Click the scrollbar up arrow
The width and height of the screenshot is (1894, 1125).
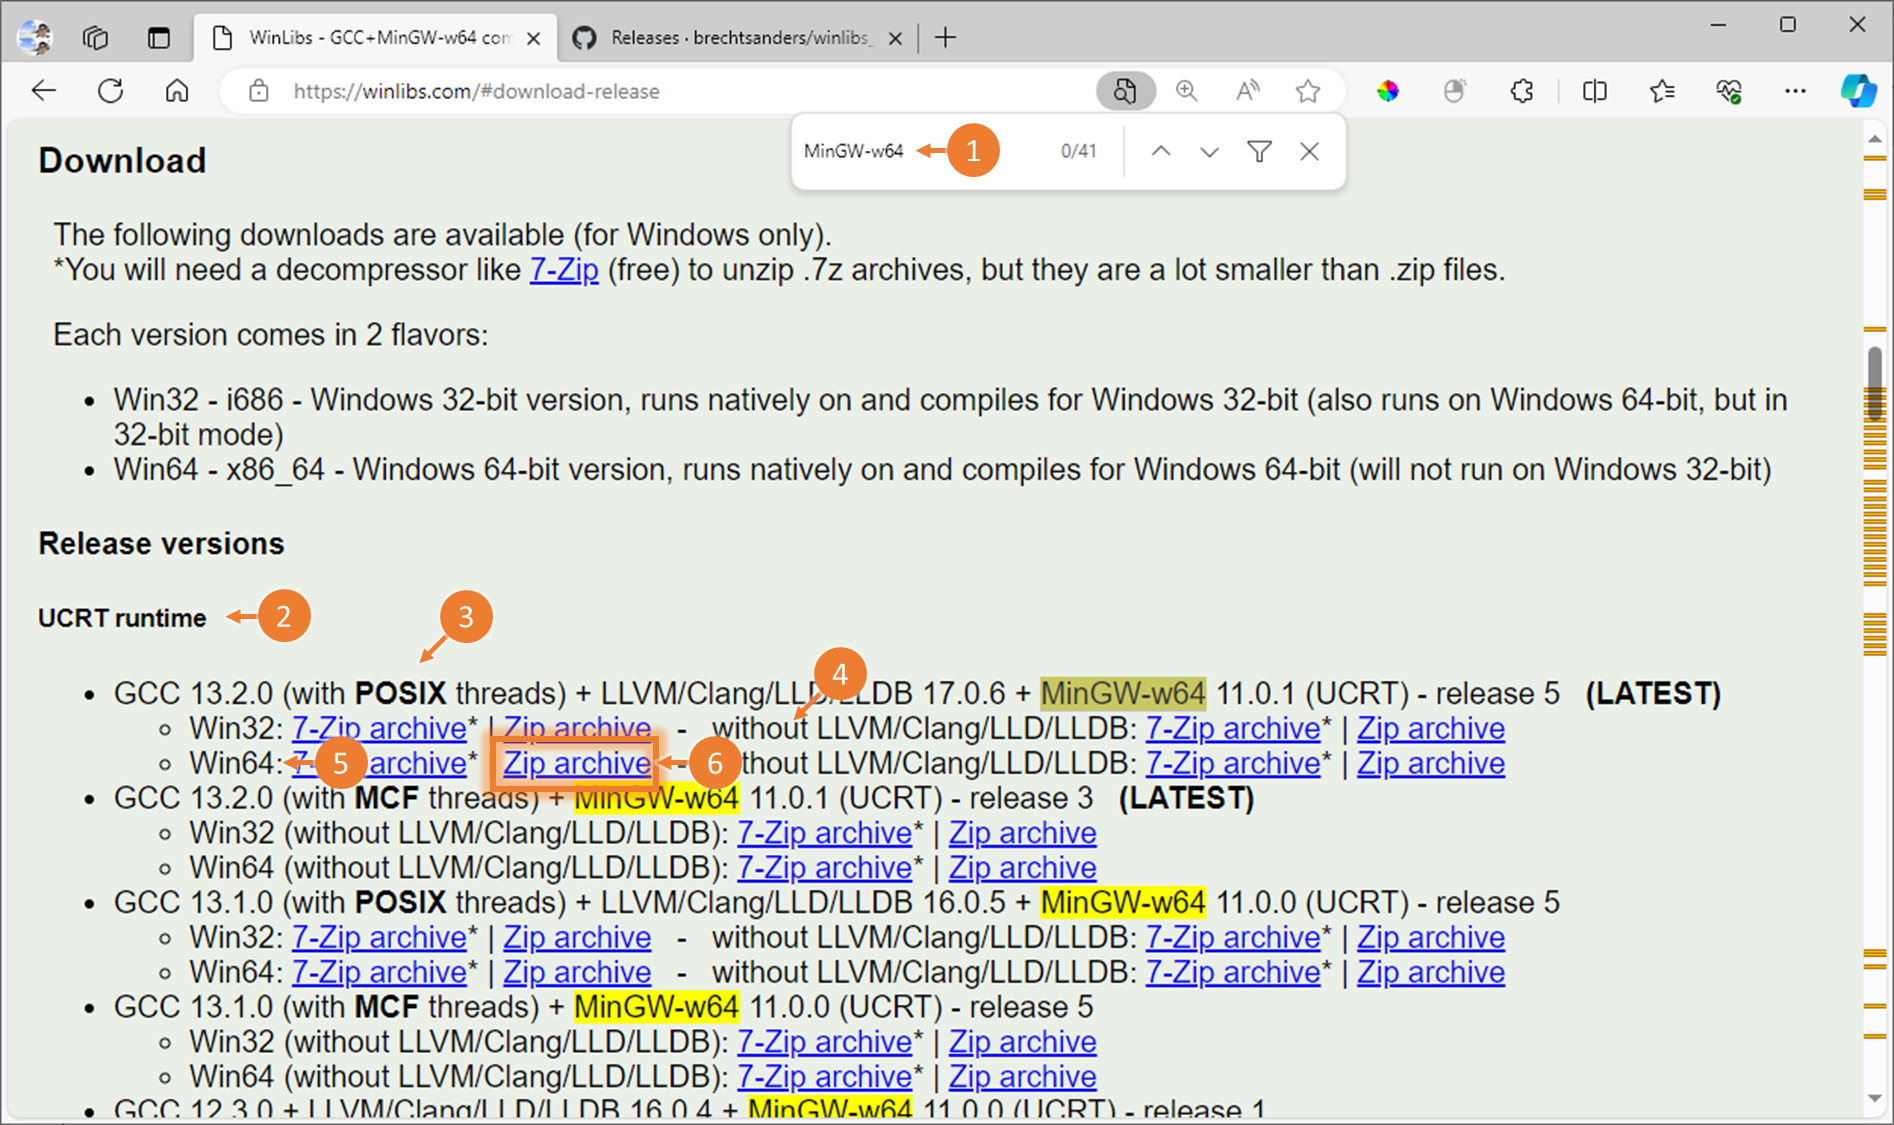pos(1875,139)
